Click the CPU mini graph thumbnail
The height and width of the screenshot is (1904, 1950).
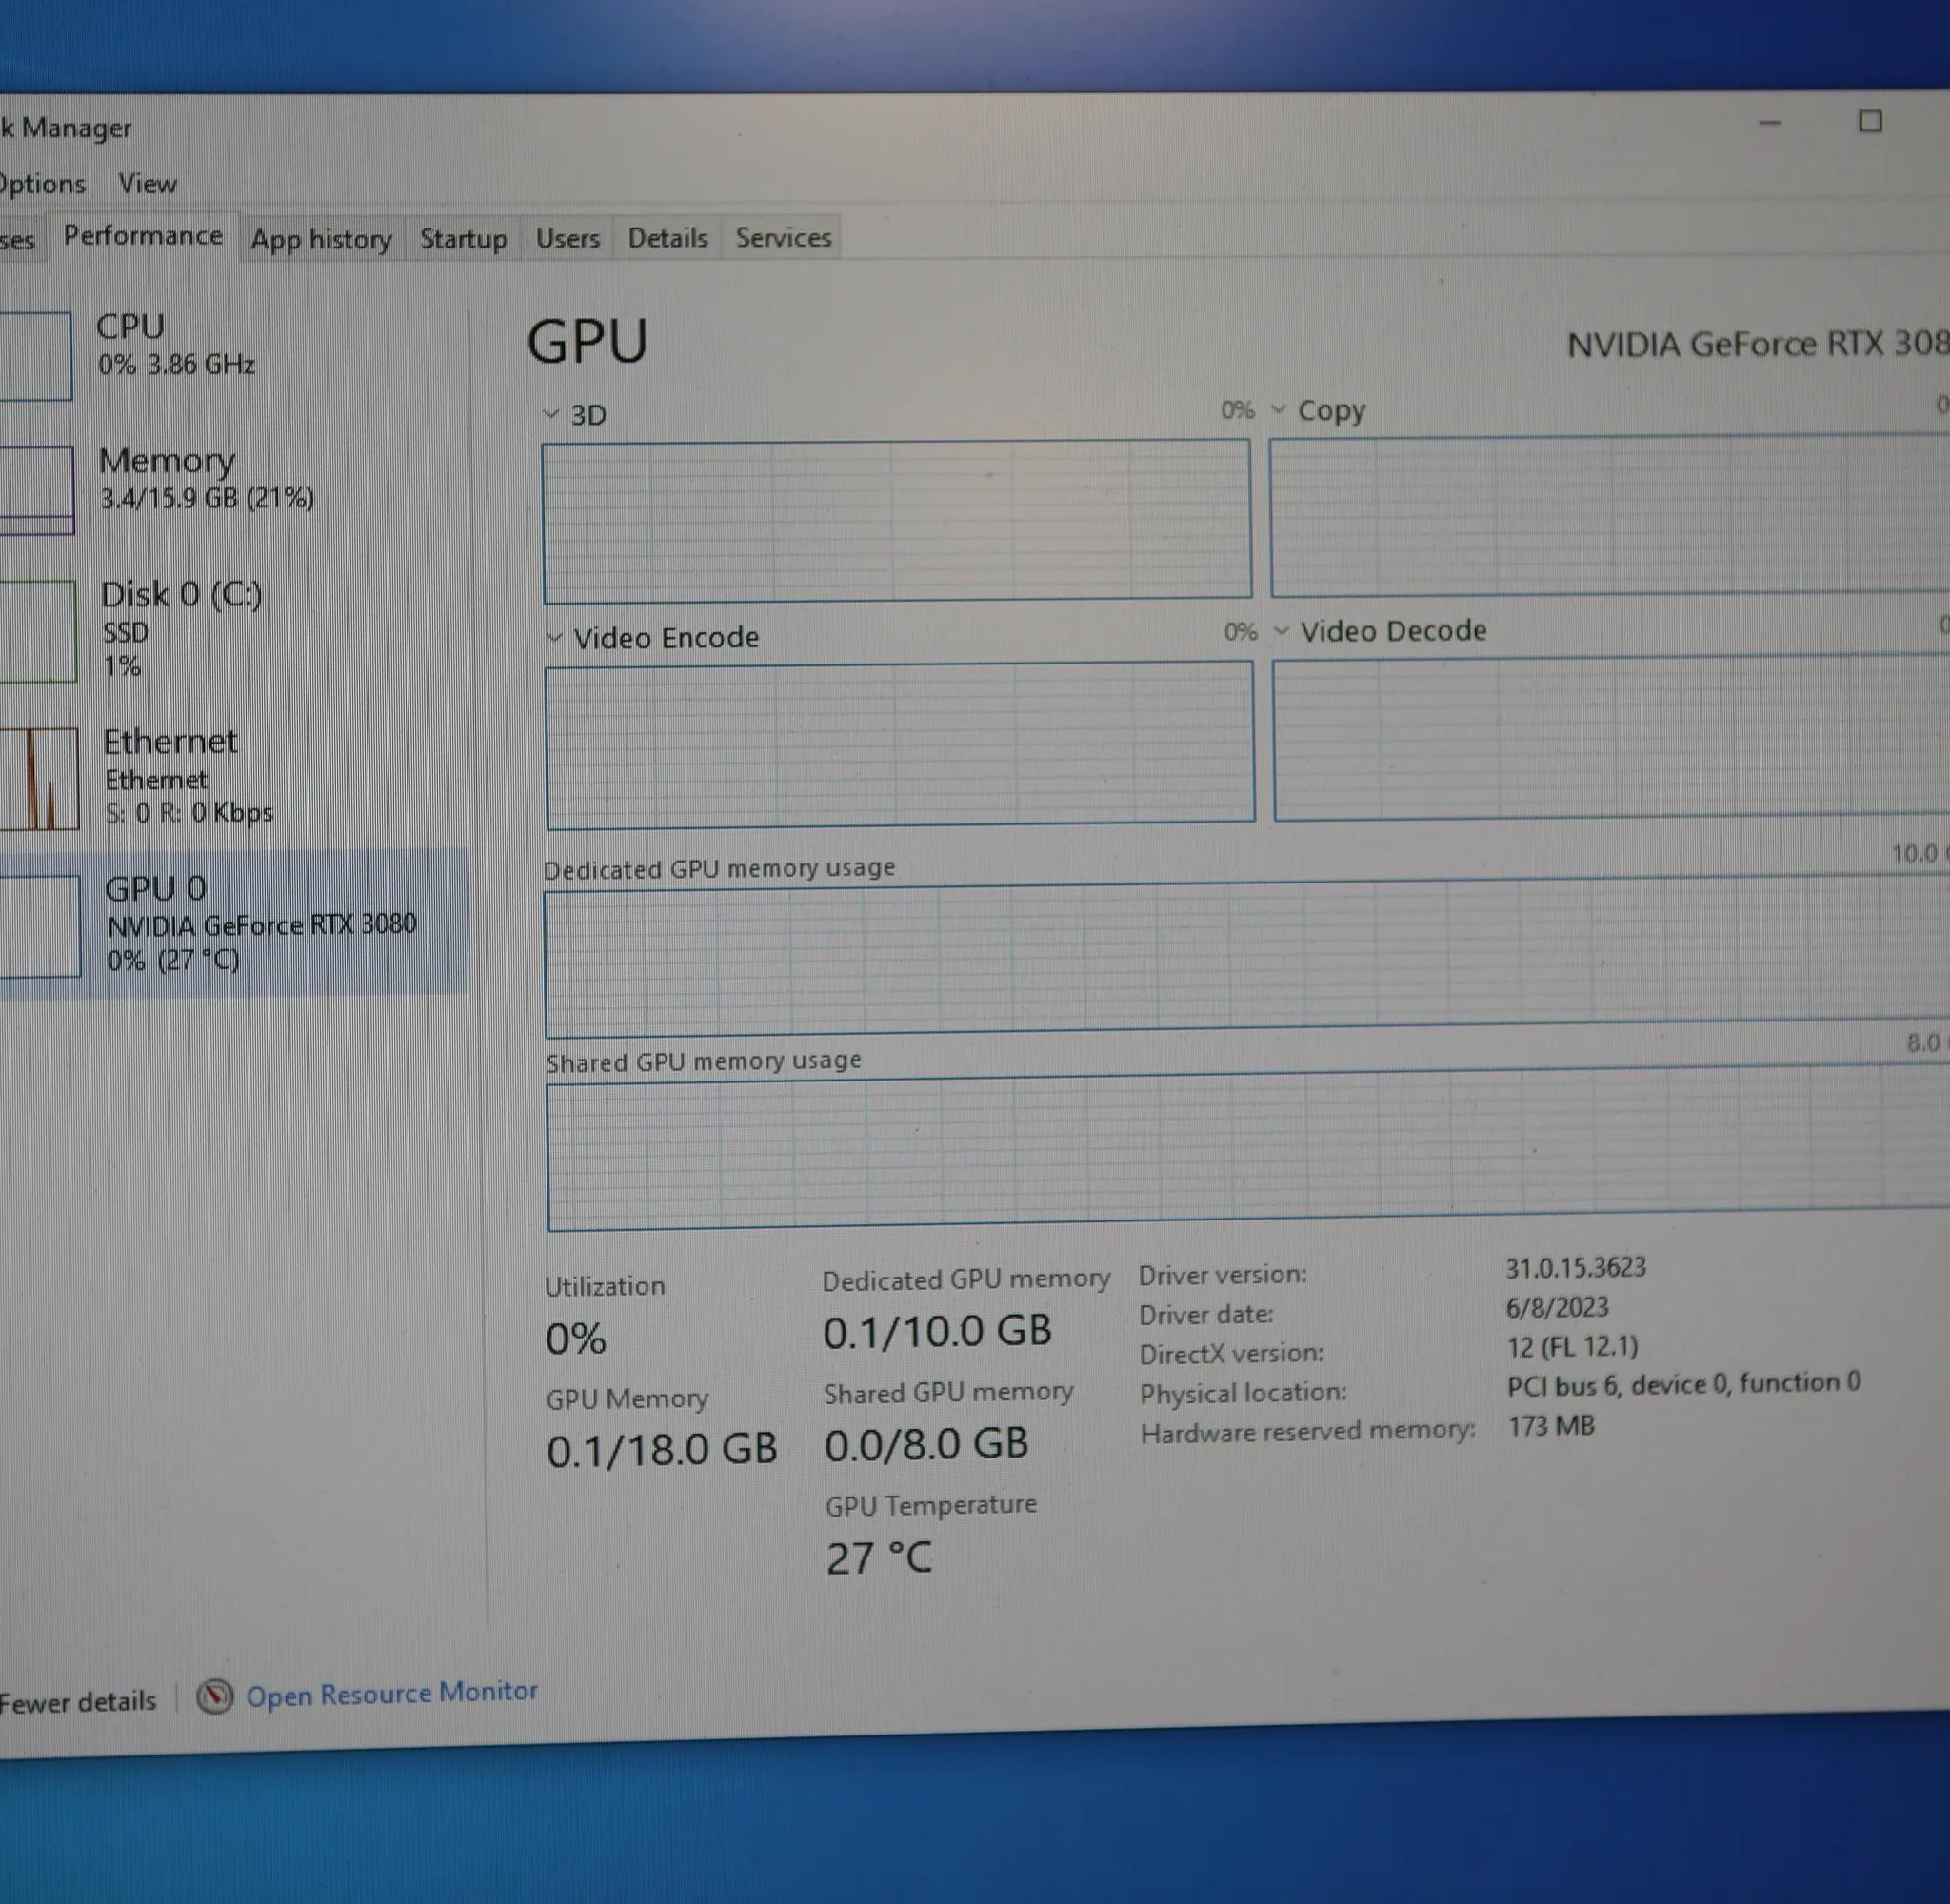[x=35, y=356]
